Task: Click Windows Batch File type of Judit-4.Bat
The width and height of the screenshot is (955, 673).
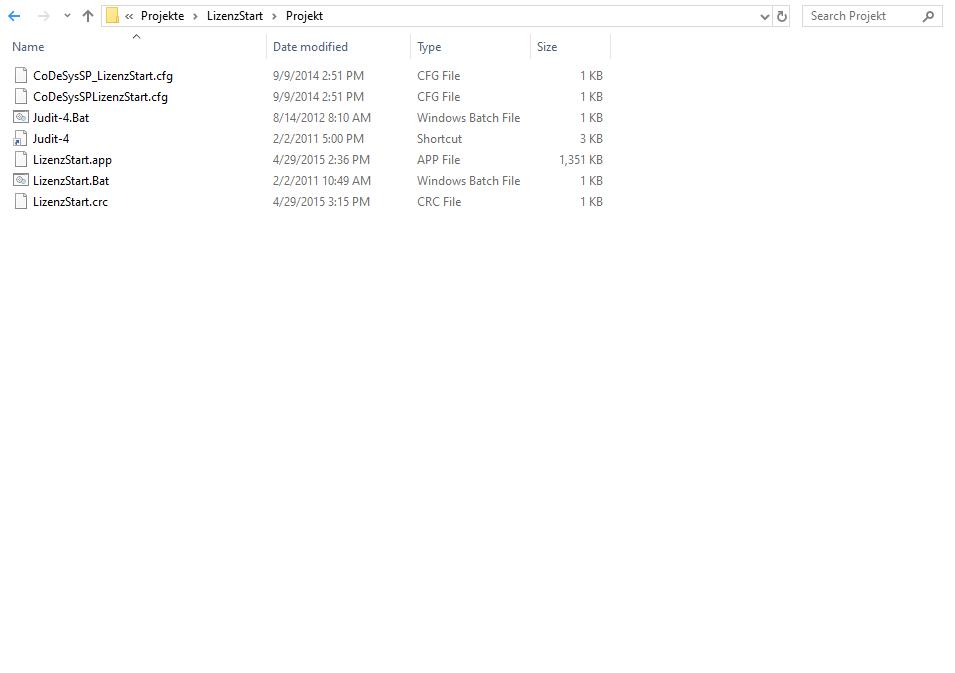Action: (x=468, y=118)
